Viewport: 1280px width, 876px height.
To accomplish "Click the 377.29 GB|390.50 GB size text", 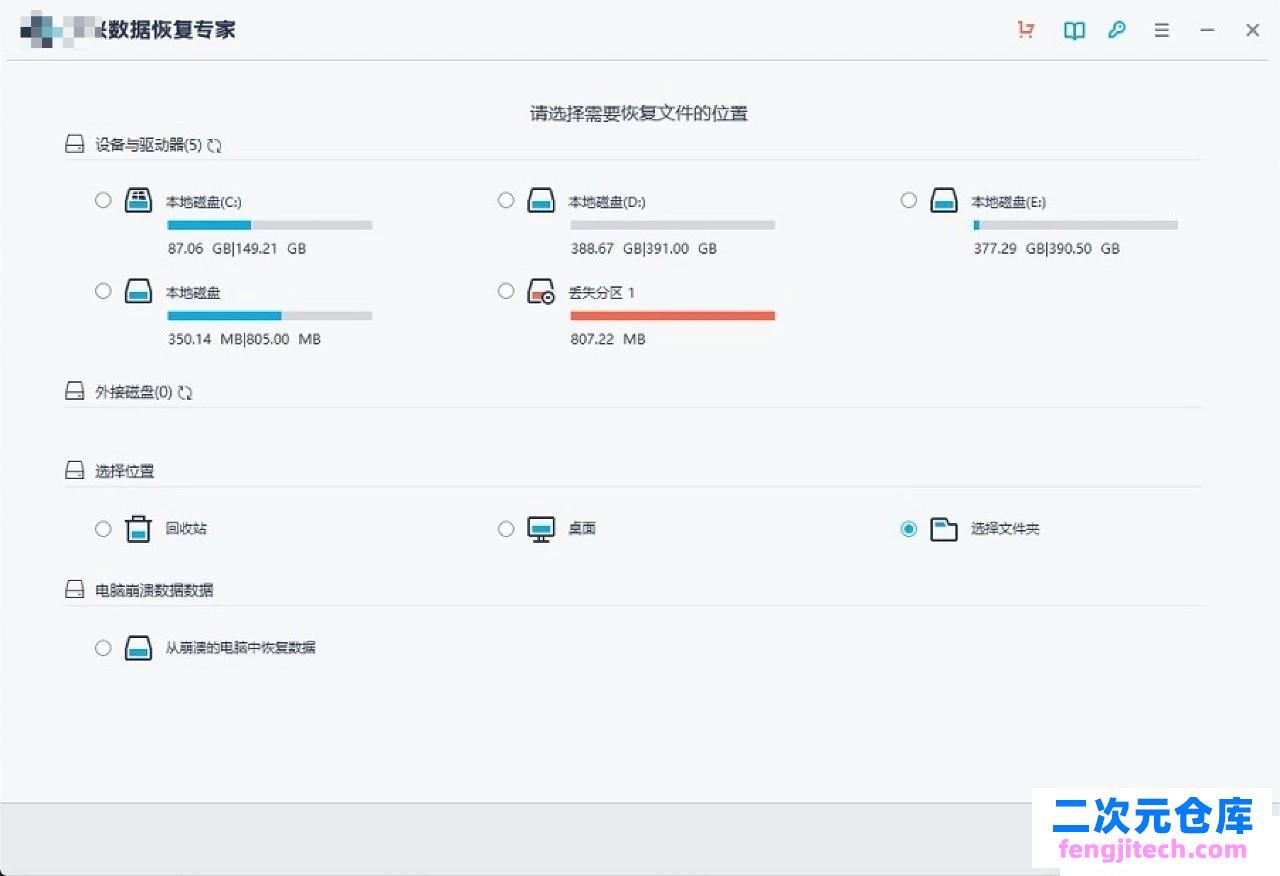I will [1047, 248].
